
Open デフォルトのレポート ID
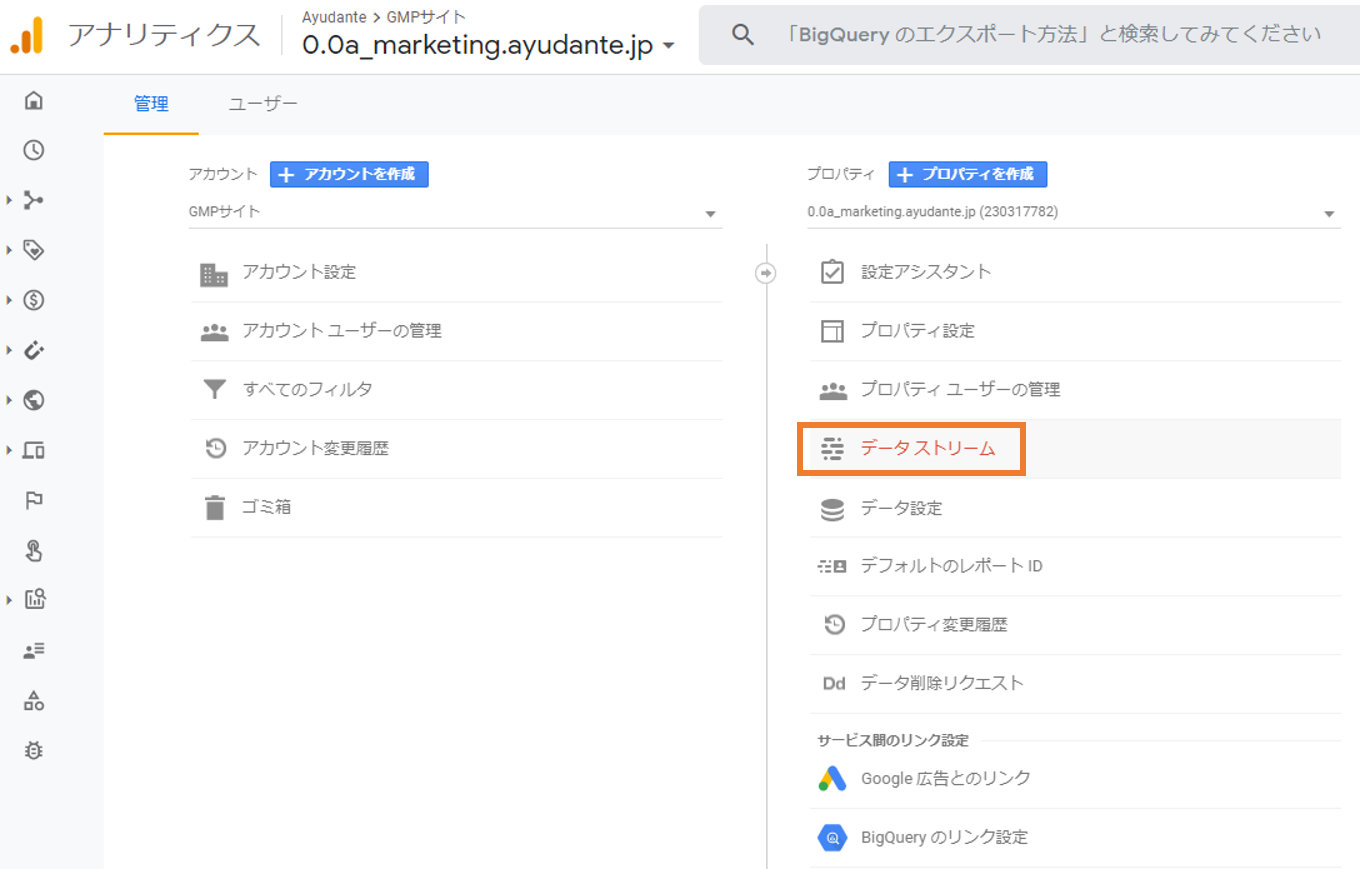(1075, 567)
